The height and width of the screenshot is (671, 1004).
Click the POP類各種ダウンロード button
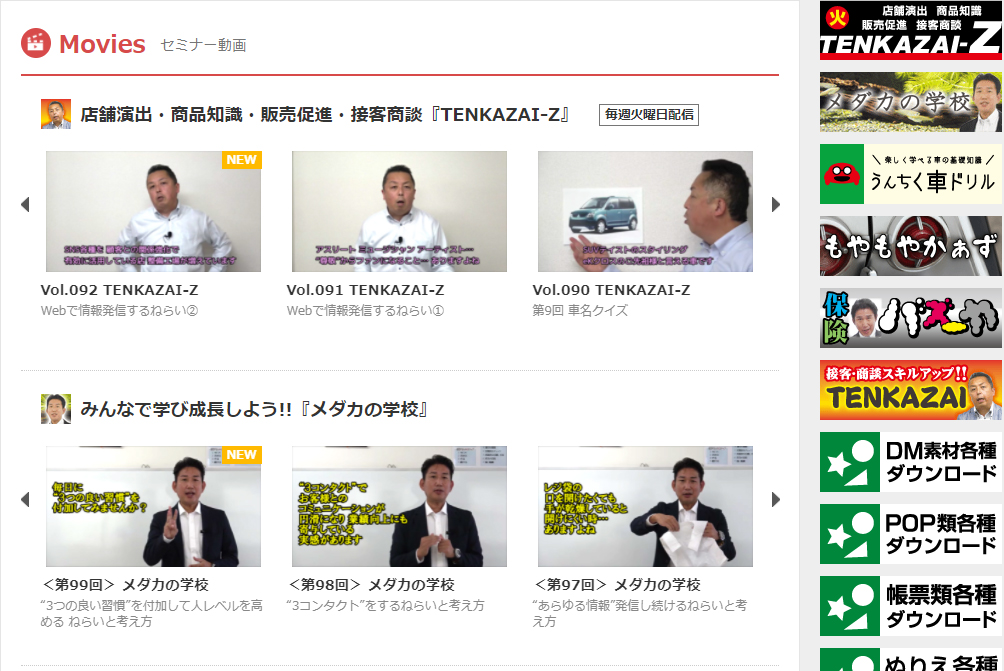[911, 534]
